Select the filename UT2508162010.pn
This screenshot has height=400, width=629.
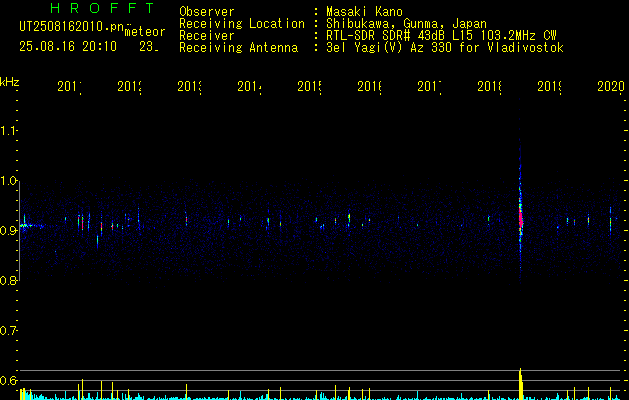(71, 27)
